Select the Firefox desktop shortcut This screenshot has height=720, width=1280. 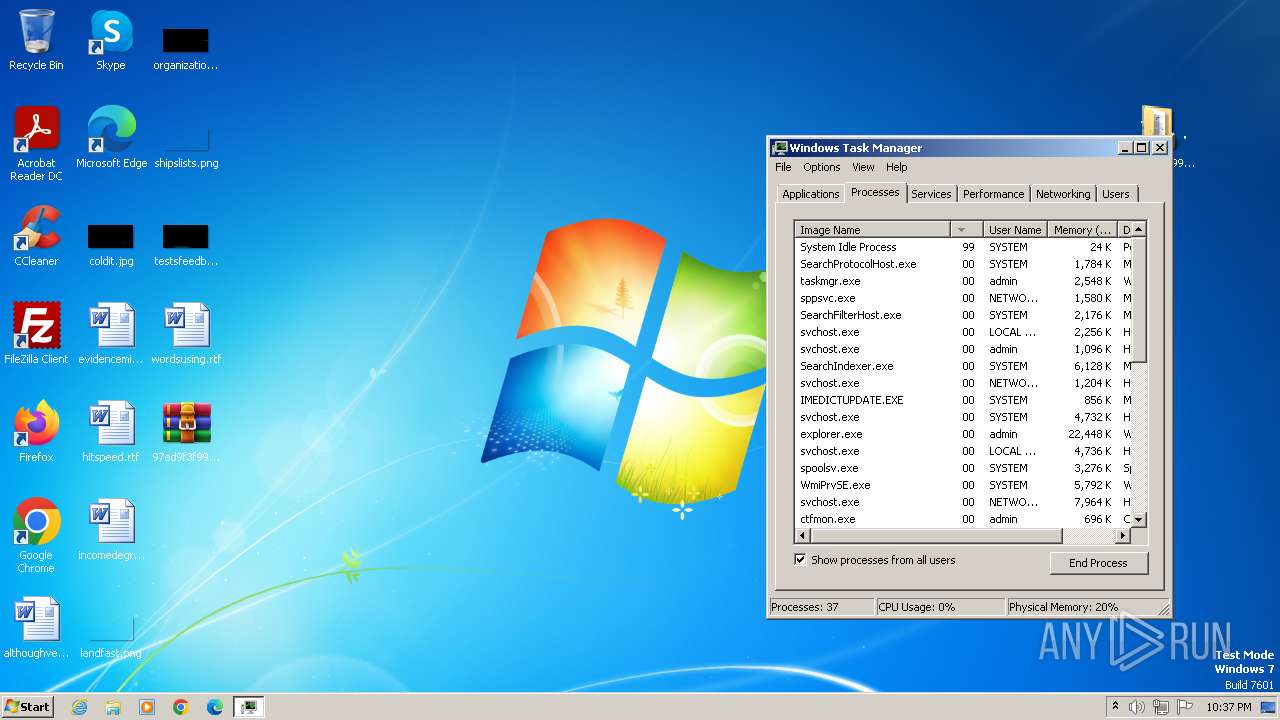click(36, 432)
